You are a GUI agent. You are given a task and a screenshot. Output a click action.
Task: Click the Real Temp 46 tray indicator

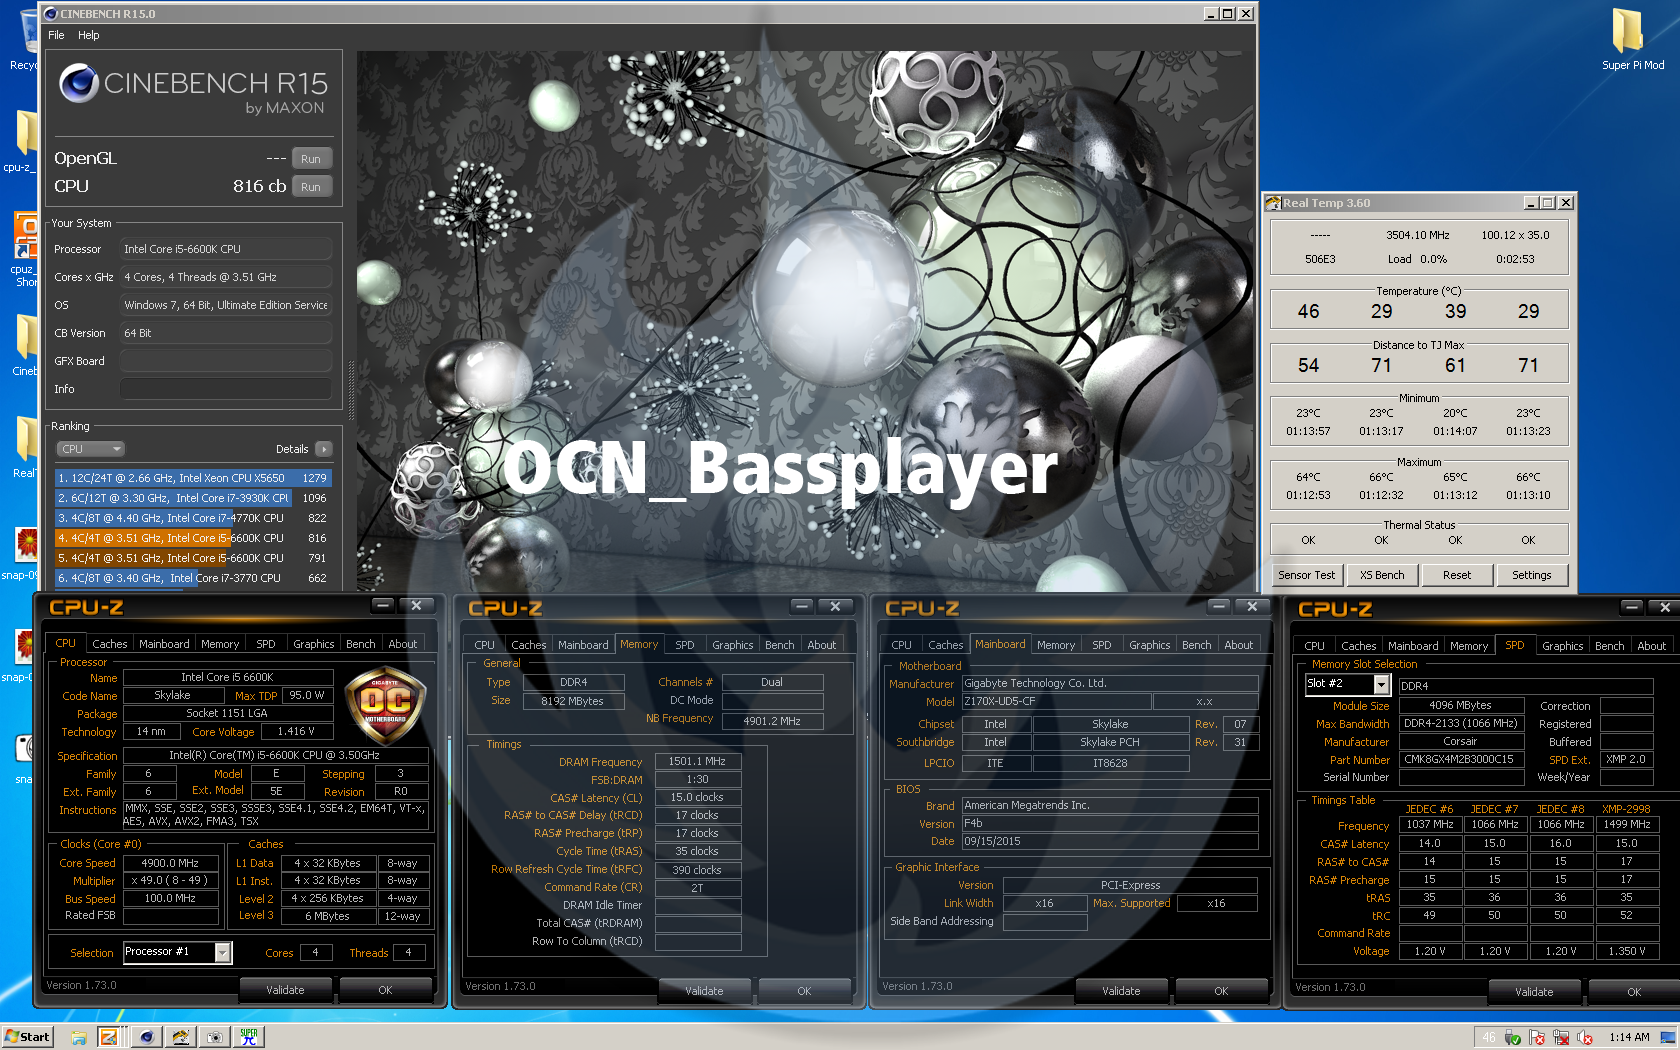(1489, 1038)
